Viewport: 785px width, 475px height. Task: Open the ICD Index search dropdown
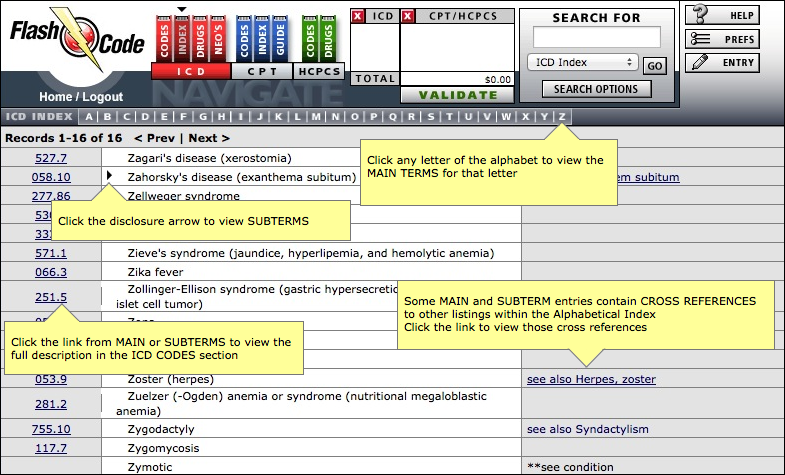[583, 63]
